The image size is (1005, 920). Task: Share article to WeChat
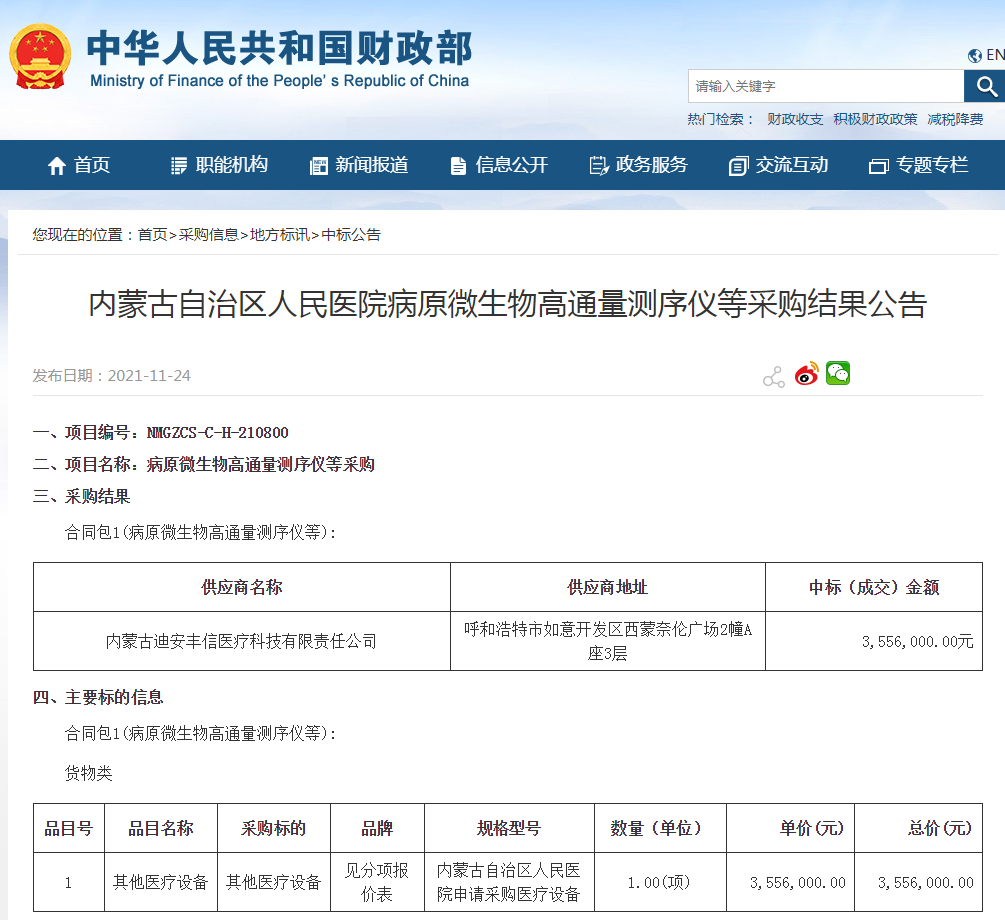pyautogui.click(x=838, y=373)
